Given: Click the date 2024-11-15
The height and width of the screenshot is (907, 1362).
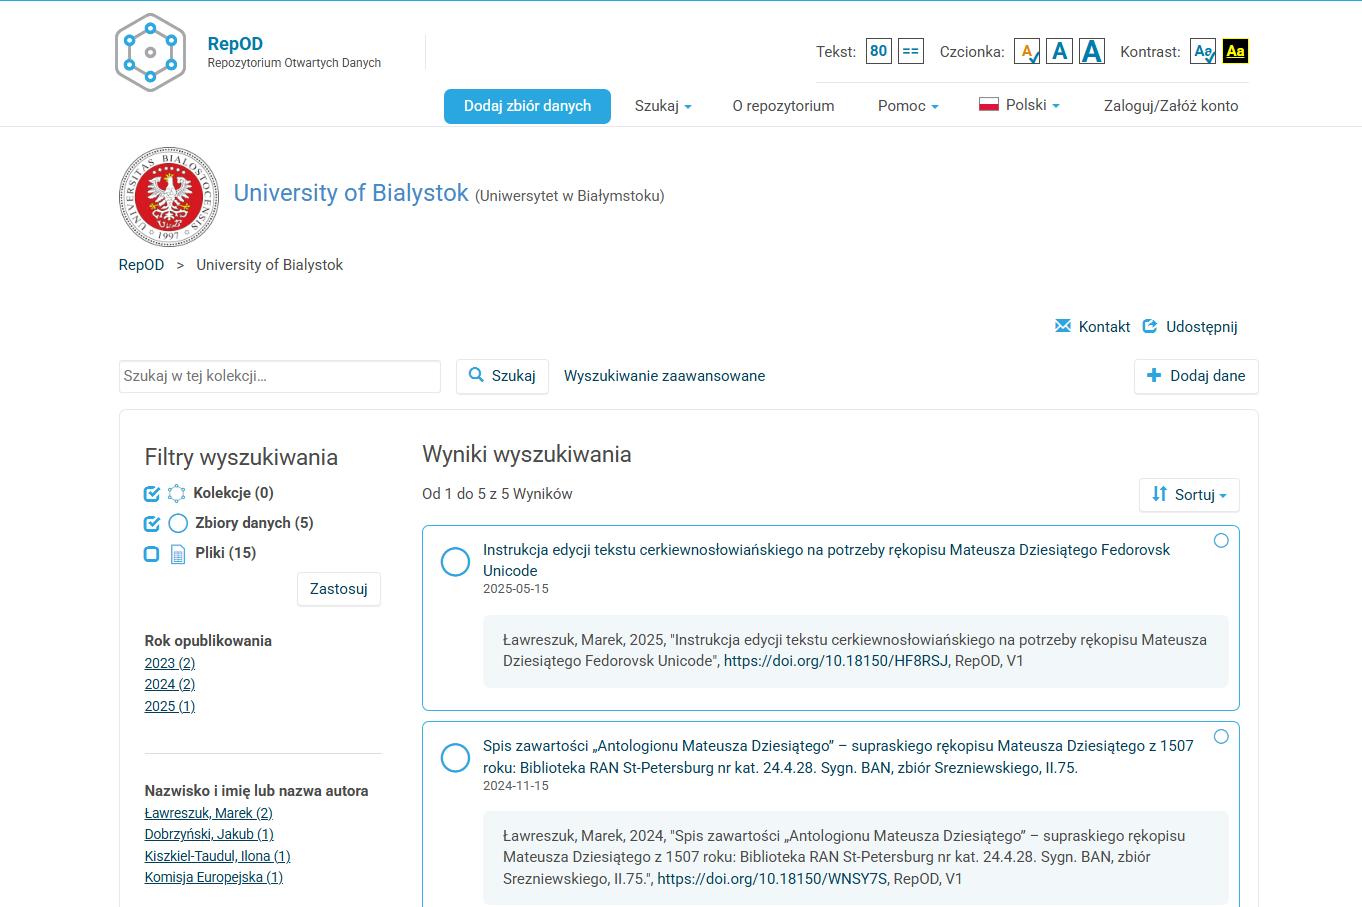Looking at the screenshot, I should pos(516,786).
